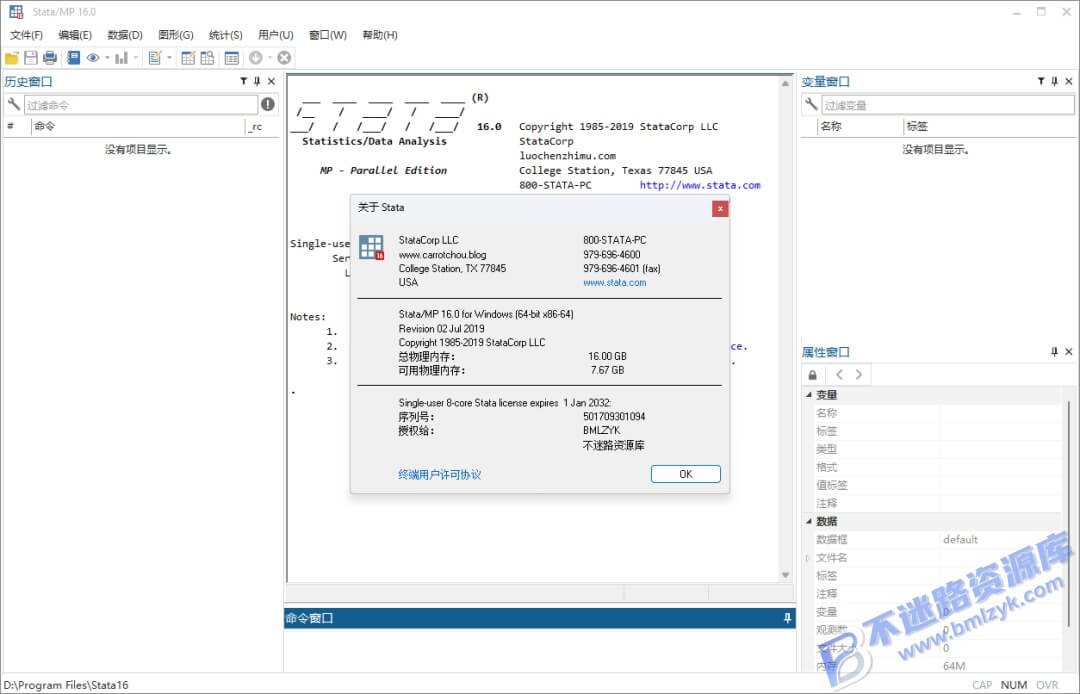1080x694 pixels.
Task: Collapse the 变量 section in Properties
Action: click(x=809, y=395)
